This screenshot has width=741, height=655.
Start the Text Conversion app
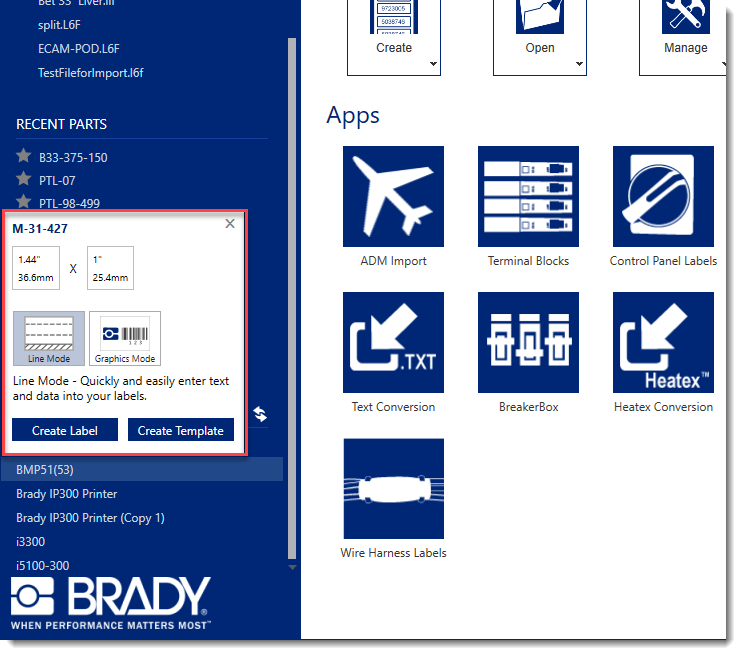tap(393, 342)
